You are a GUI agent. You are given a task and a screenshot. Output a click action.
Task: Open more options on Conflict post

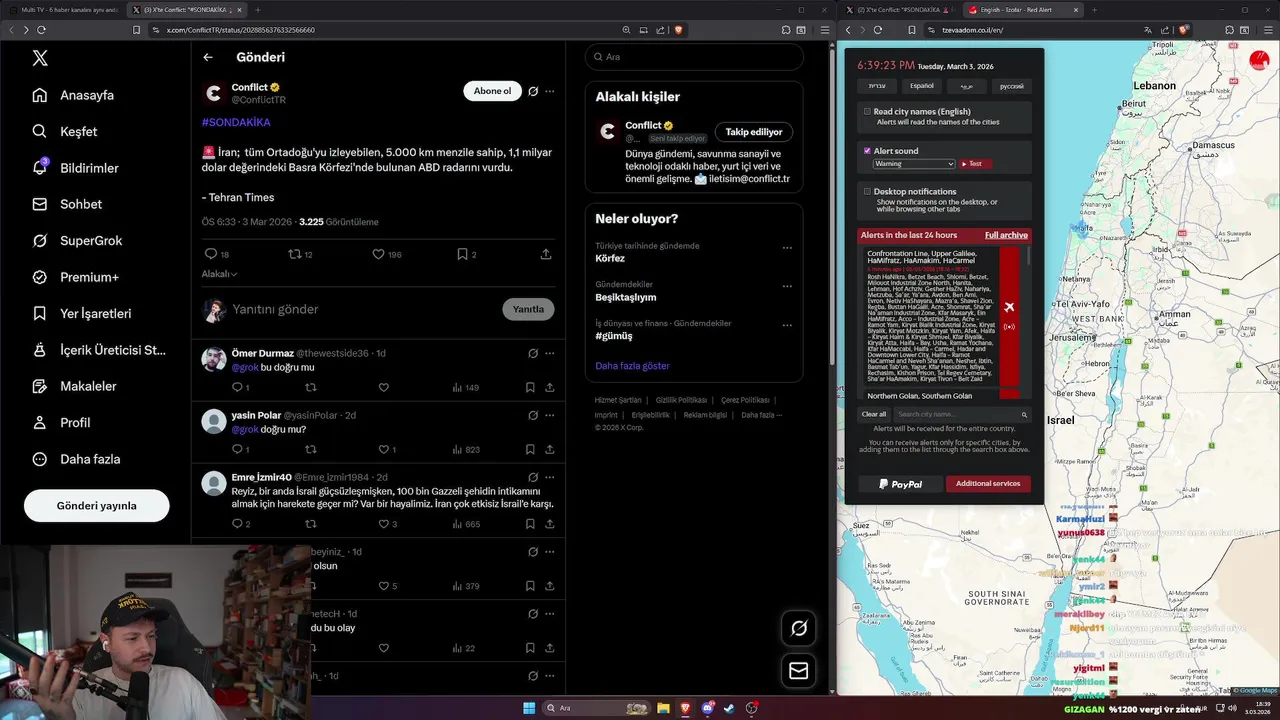click(549, 91)
